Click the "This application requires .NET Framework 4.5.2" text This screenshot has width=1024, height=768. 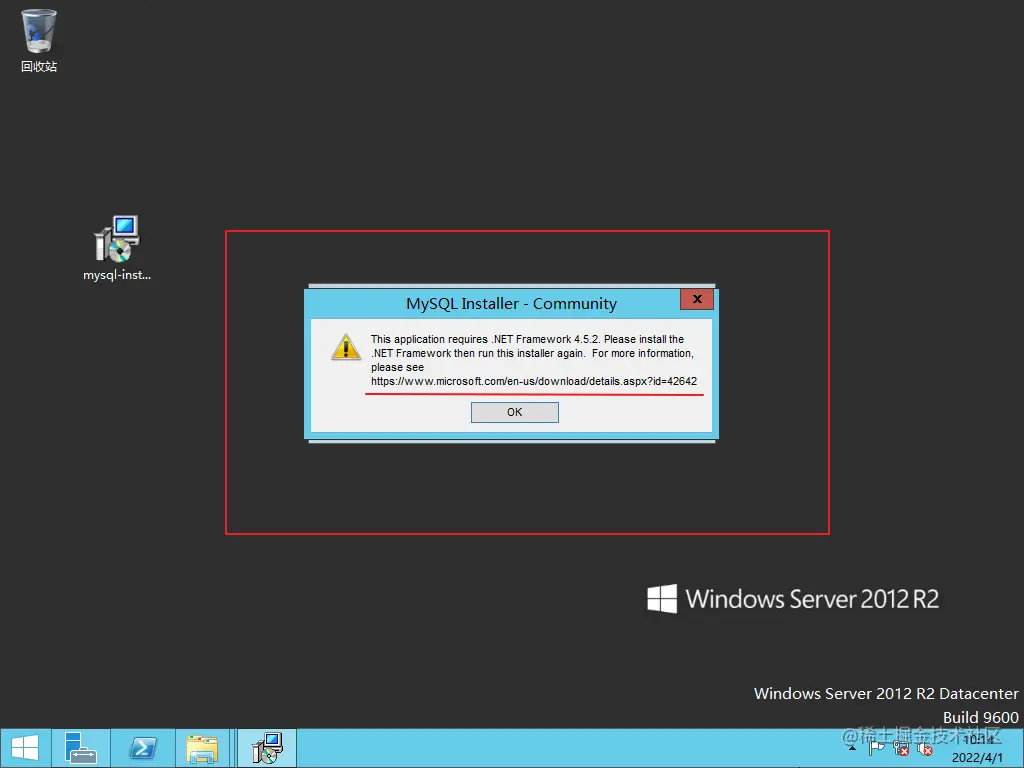coord(485,339)
